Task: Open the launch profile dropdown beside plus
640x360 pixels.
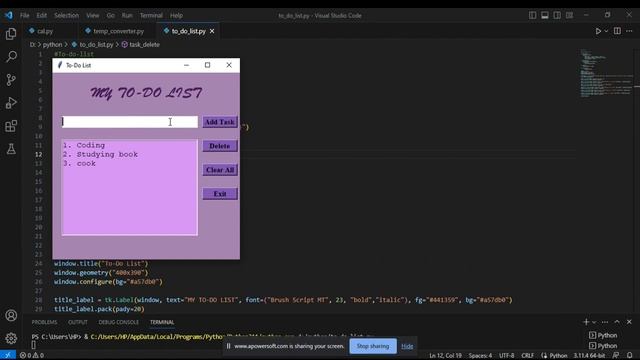Action: coord(594,322)
